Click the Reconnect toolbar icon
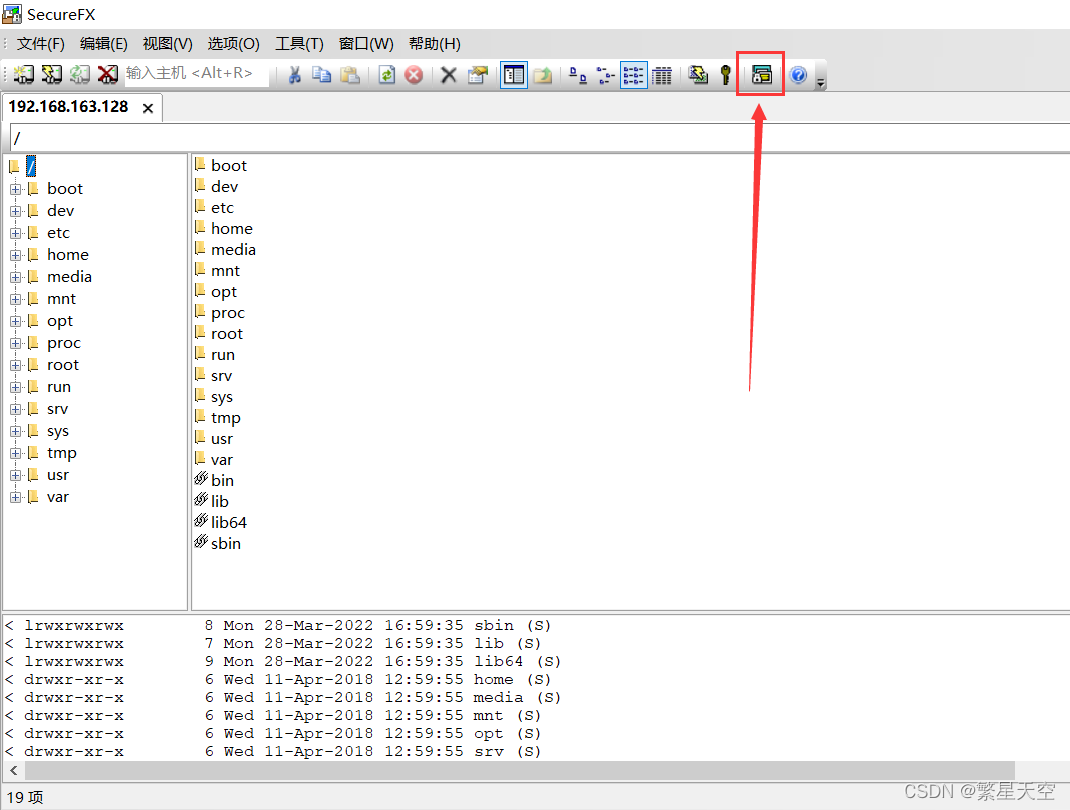Image resolution: width=1070 pixels, height=810 pixels. coord(80,74)
